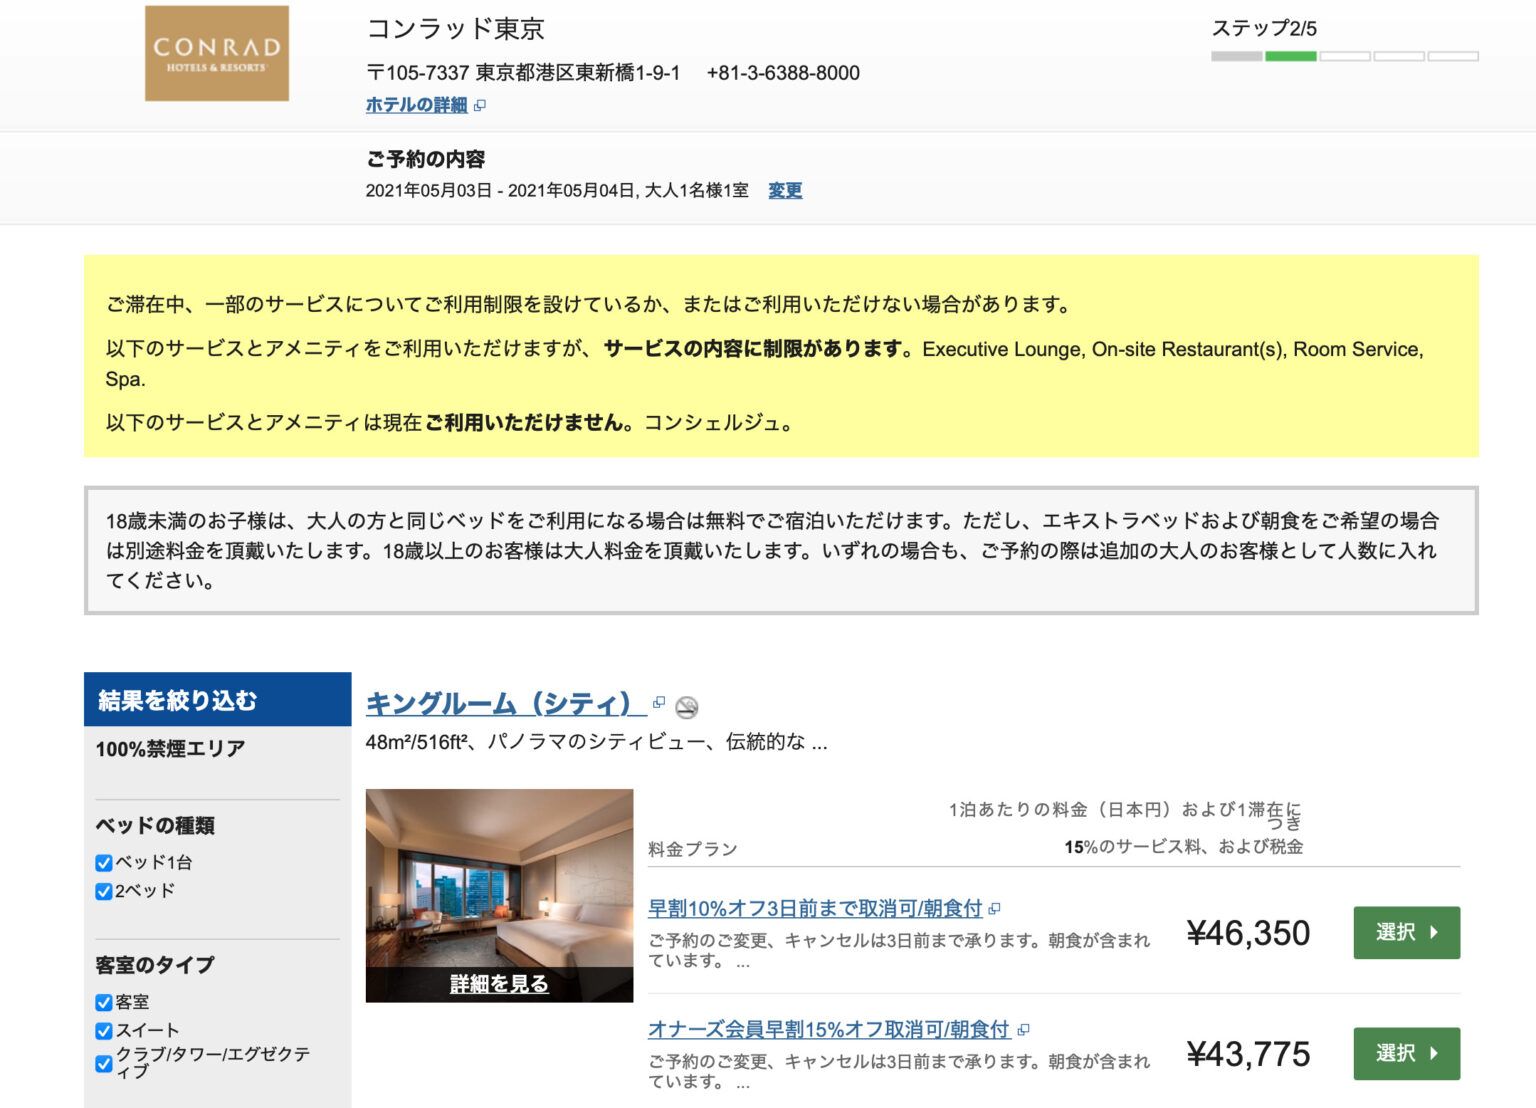Open the 早割10%オフ3日前まで取消可/朝食付 plan link
Image resolution: width=1536 pixels, height=1108 pixels.
pos(815,908)
